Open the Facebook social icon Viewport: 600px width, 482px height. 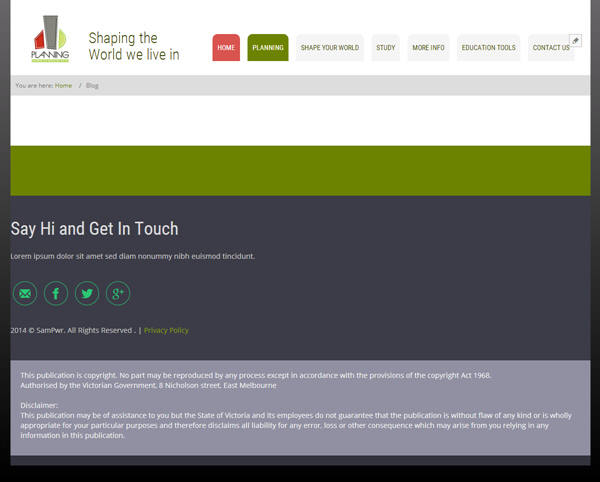(x=56, y=293)
